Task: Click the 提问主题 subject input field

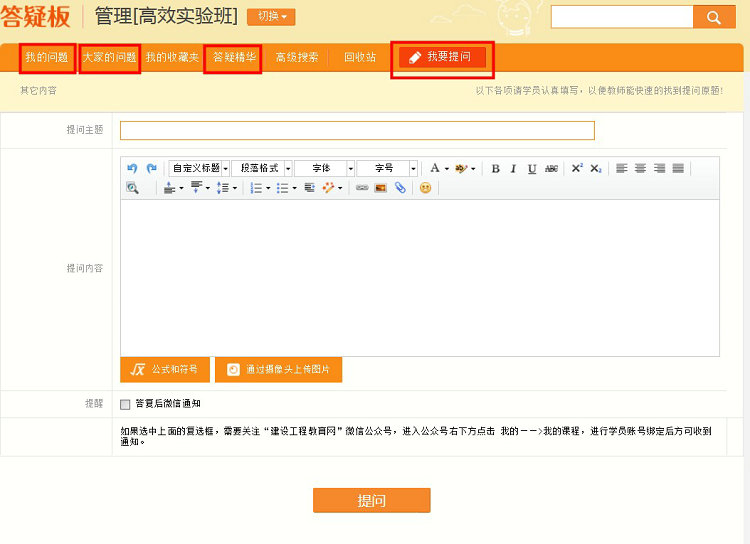Action: coord(357,130)
